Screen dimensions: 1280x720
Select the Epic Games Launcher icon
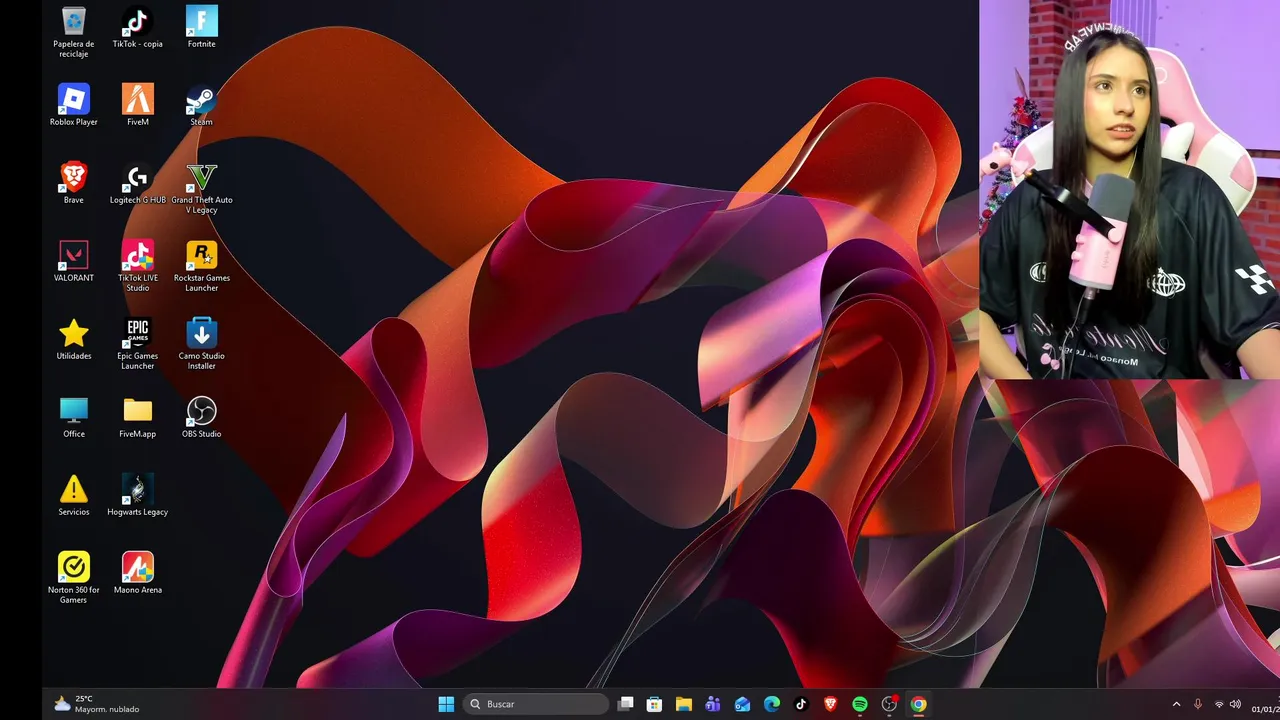pos(137,344)
